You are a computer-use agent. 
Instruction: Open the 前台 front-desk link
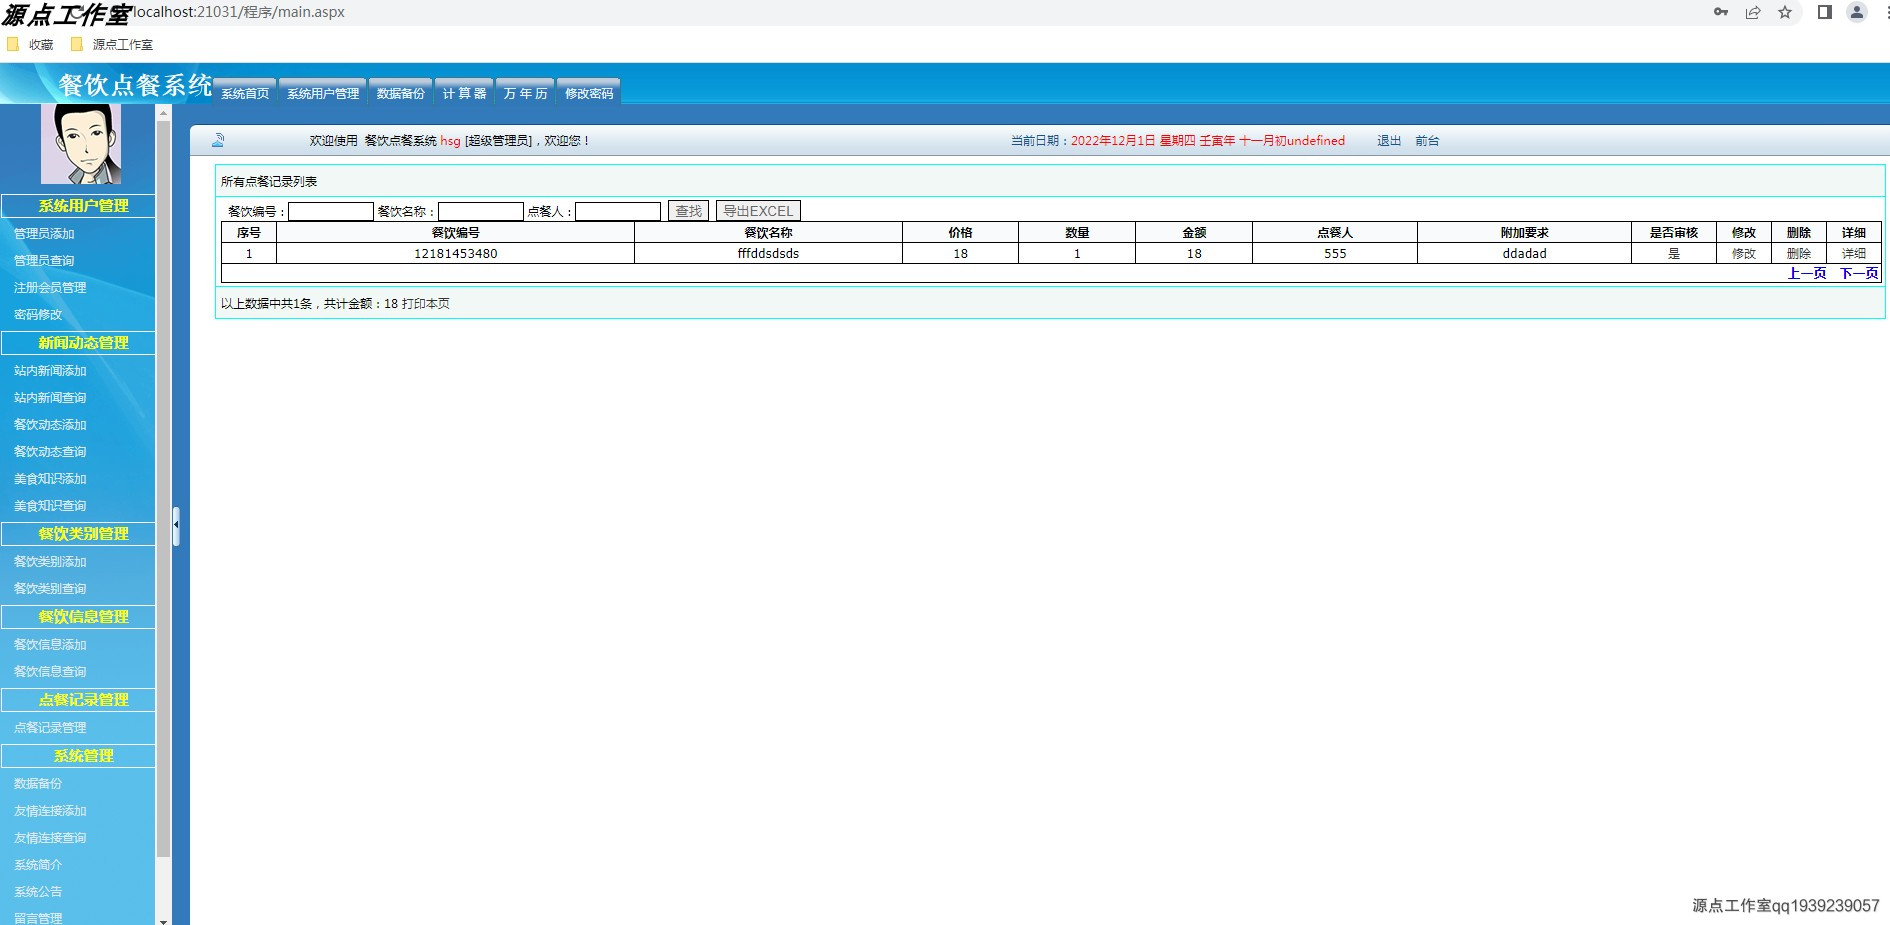click(x=1428, y=140)
